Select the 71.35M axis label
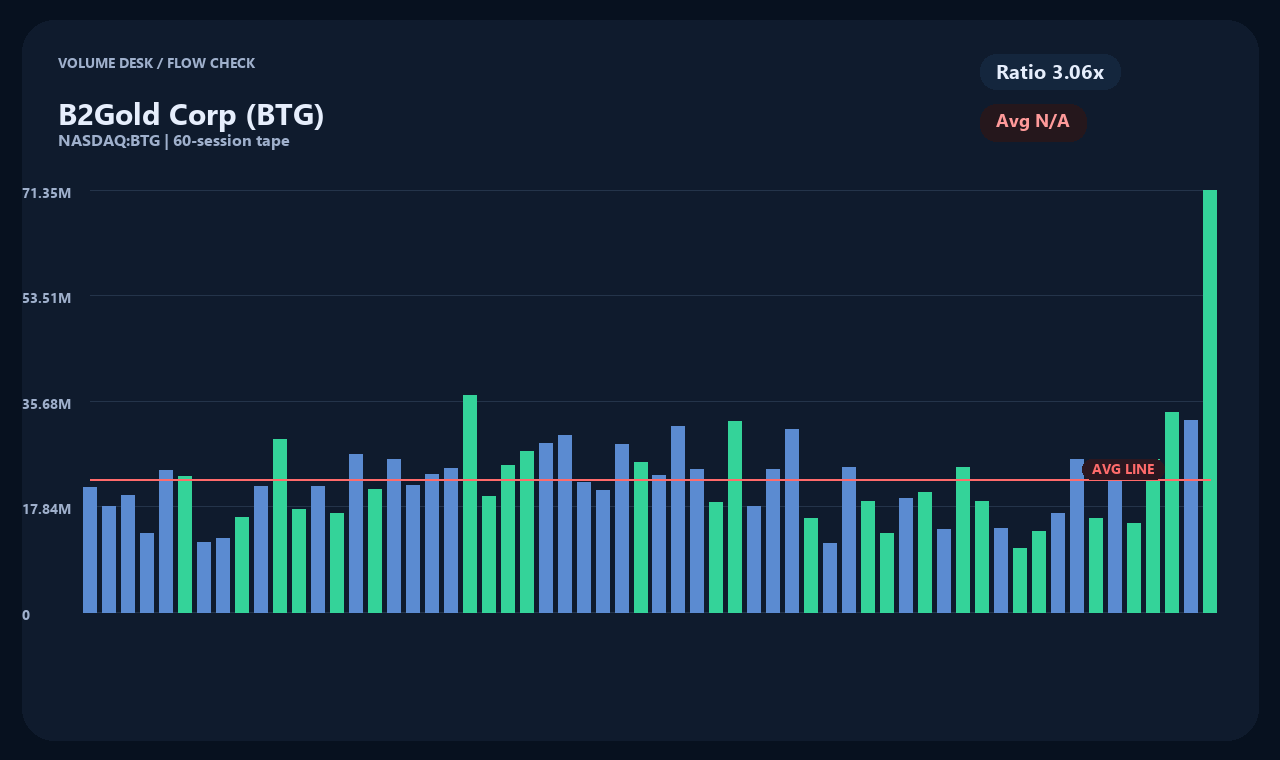The image size is (1280, 760). coord(46,192)
